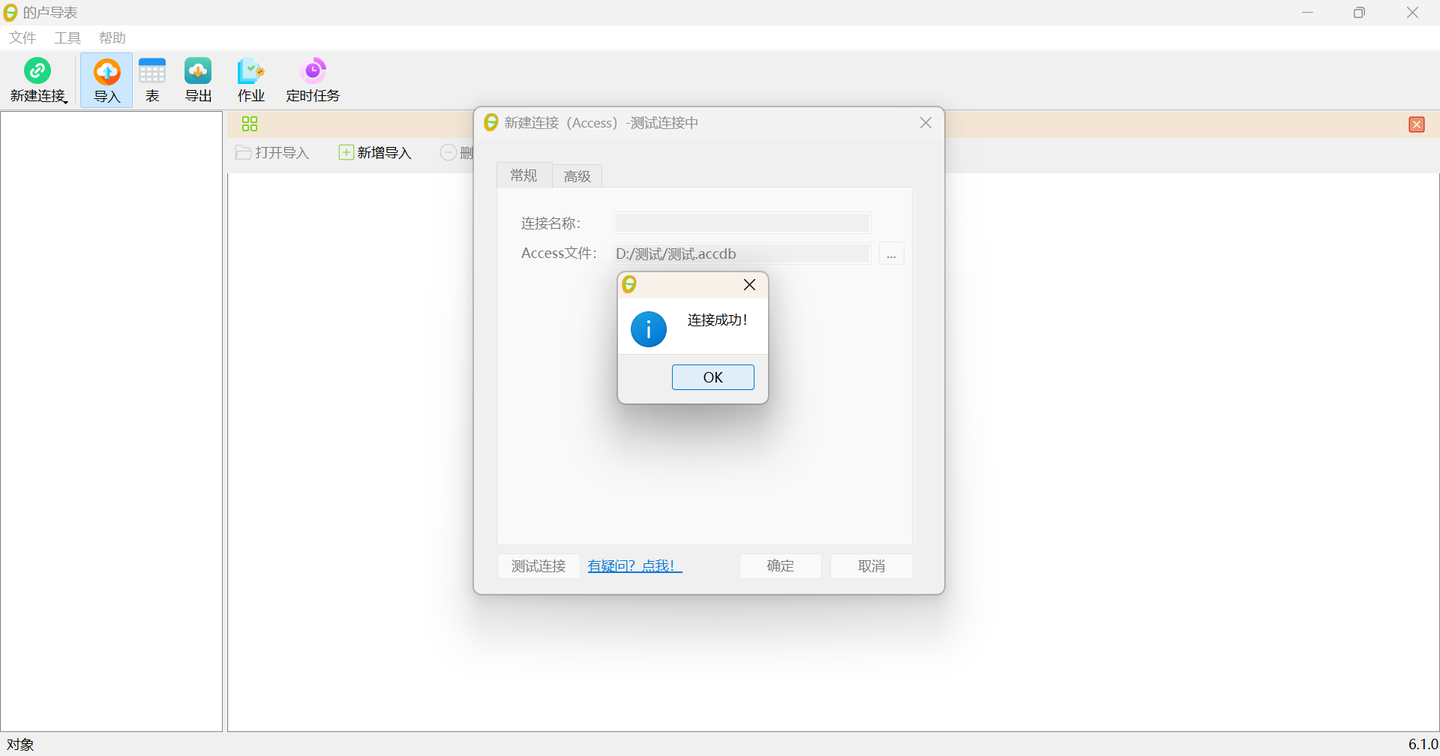Image resolution: width=1440 pixels, height=756 pixels.
Task: Click the 的卢导表 app logo in the title bar
Action: click(11, 12)
